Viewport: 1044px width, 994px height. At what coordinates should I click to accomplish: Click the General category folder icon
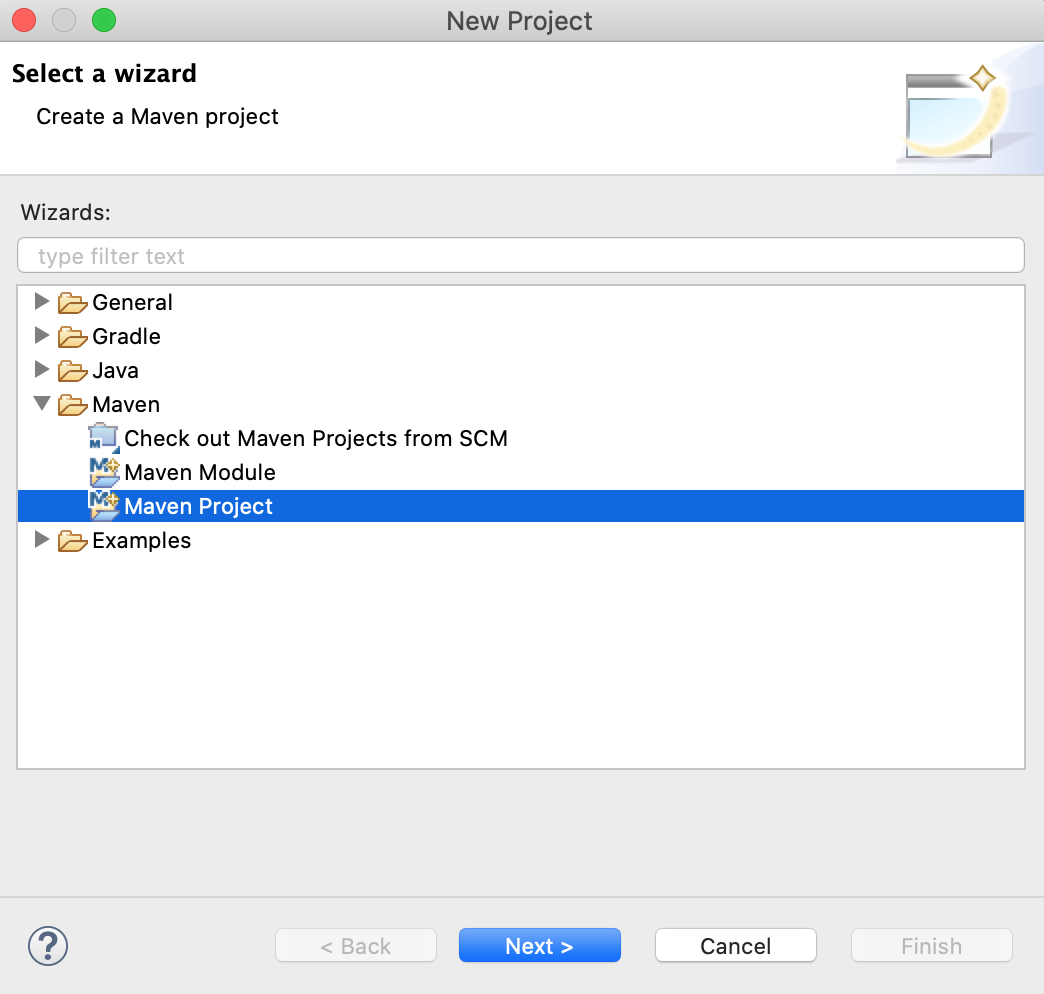coord(73,302)
